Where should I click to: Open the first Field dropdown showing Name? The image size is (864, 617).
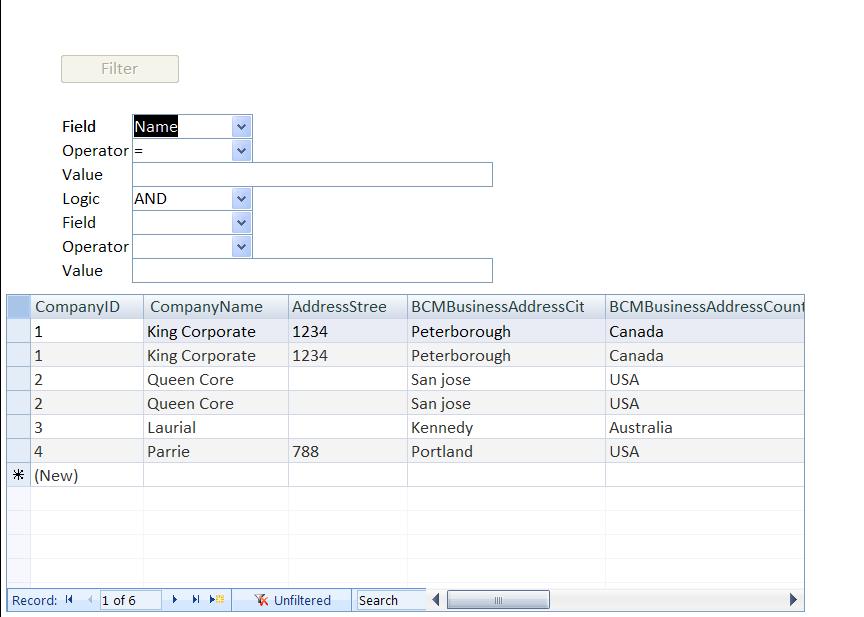(x=241, y=127)
